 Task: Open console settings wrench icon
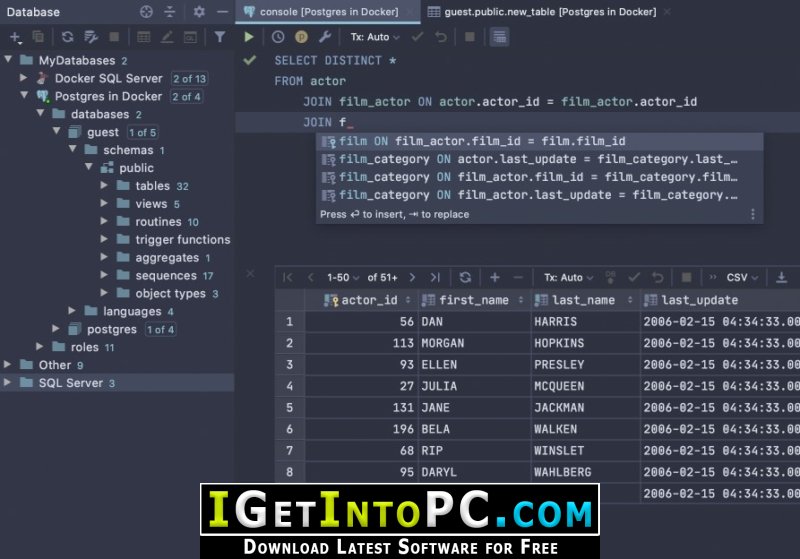click(x=324, y=37)
